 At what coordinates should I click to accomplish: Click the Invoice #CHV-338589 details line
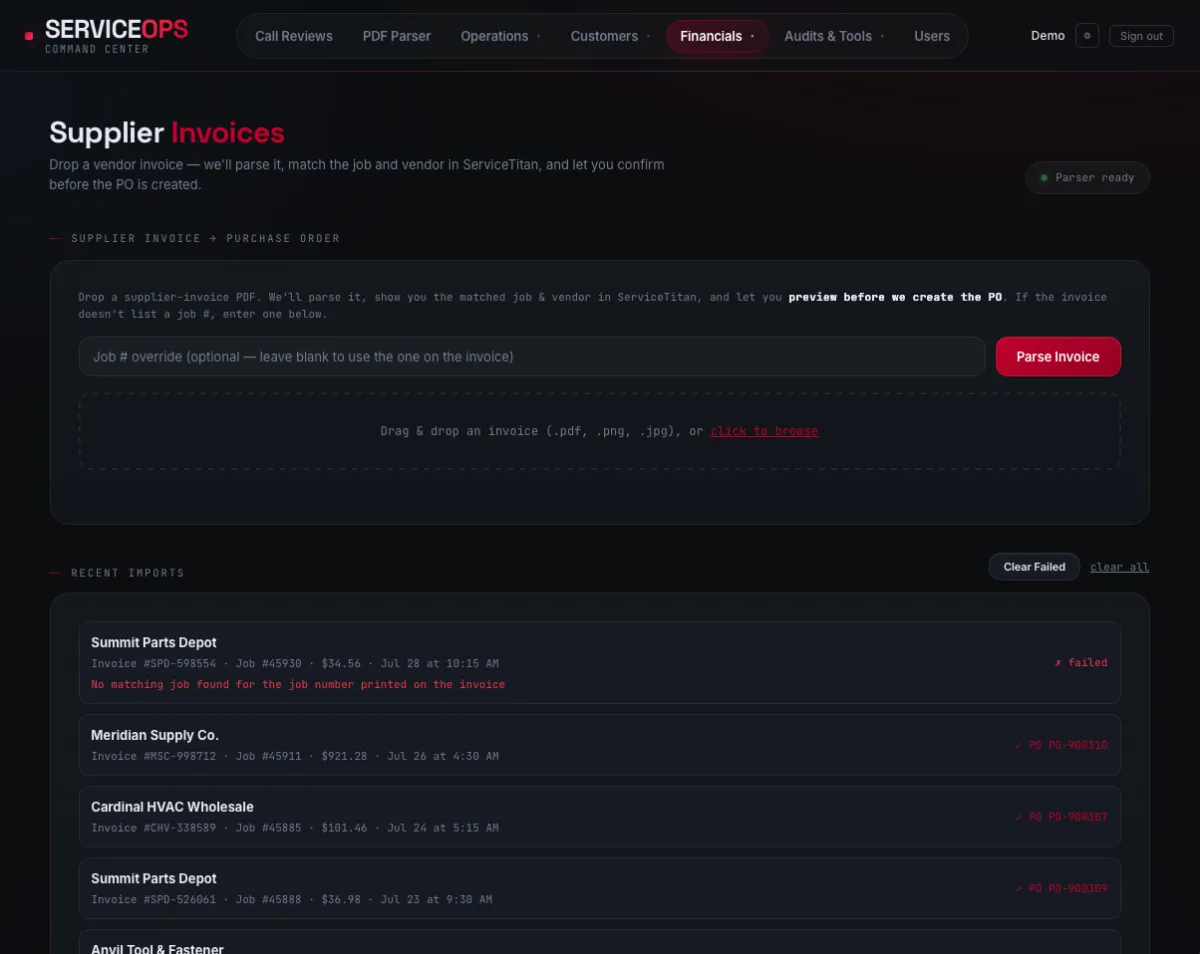click(x=295, y=829)
